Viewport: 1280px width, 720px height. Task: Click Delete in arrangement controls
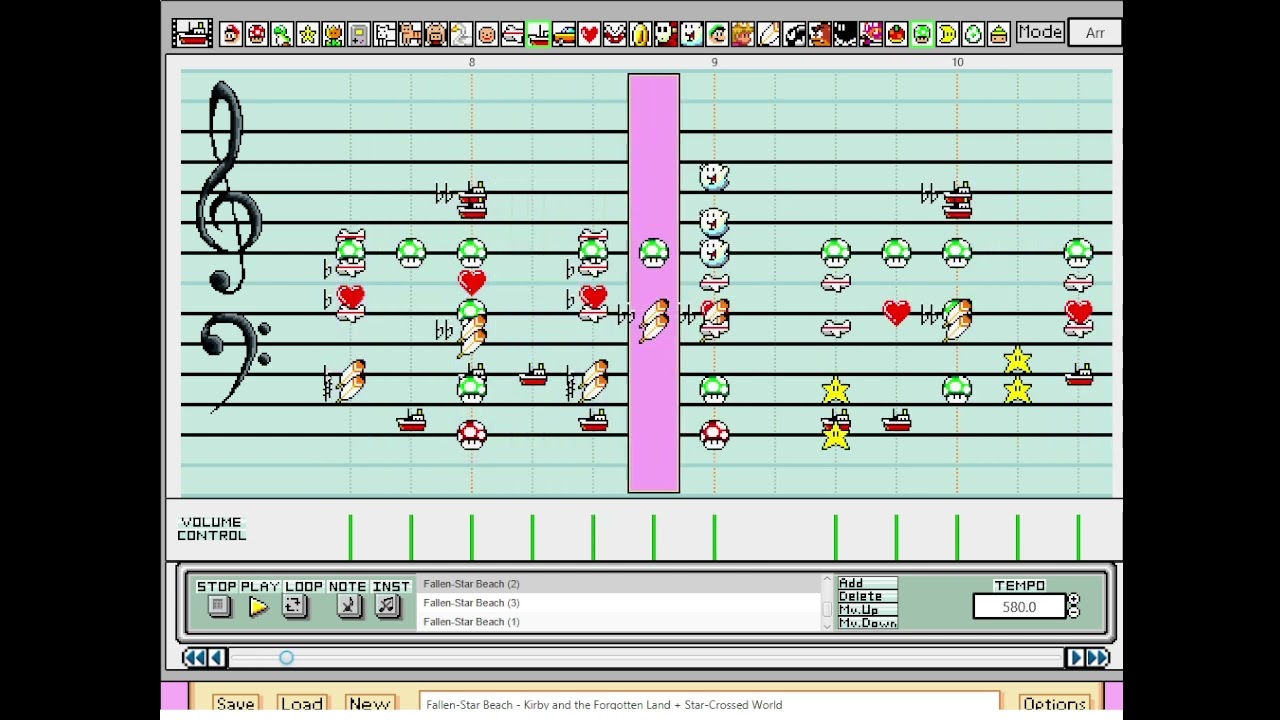click(867, 596)
